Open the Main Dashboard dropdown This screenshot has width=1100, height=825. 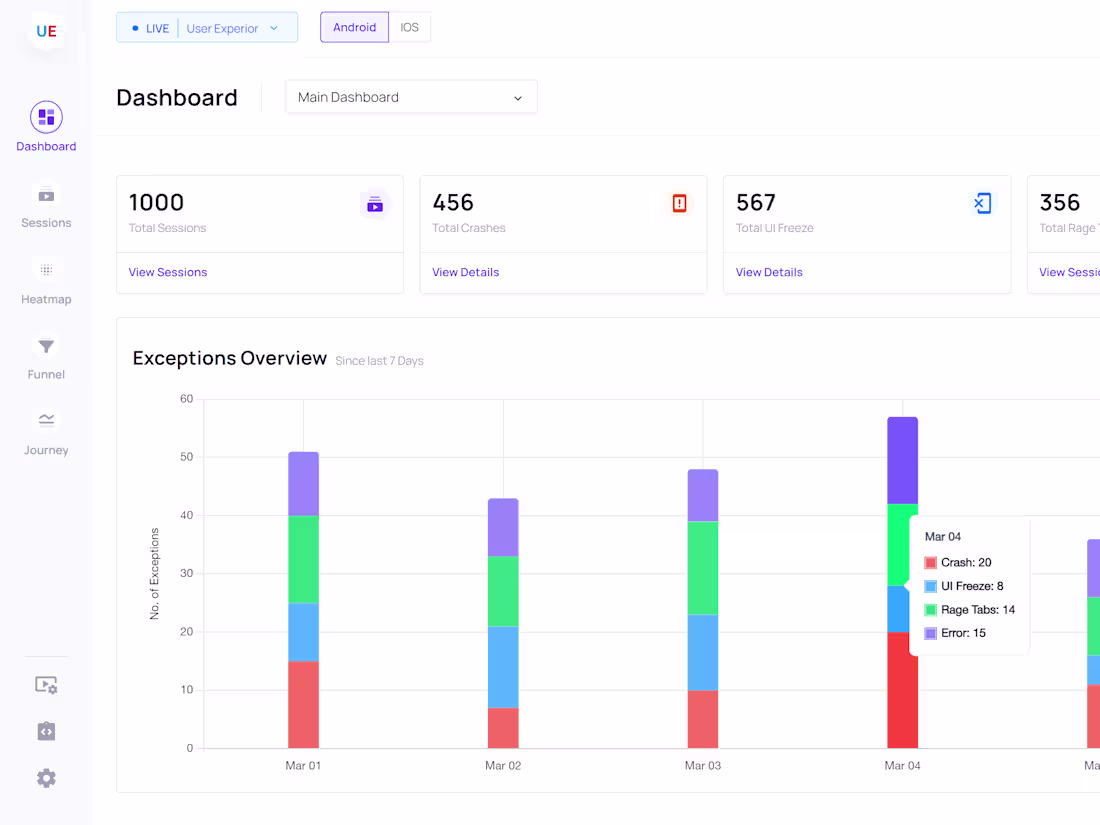point(411,97)
